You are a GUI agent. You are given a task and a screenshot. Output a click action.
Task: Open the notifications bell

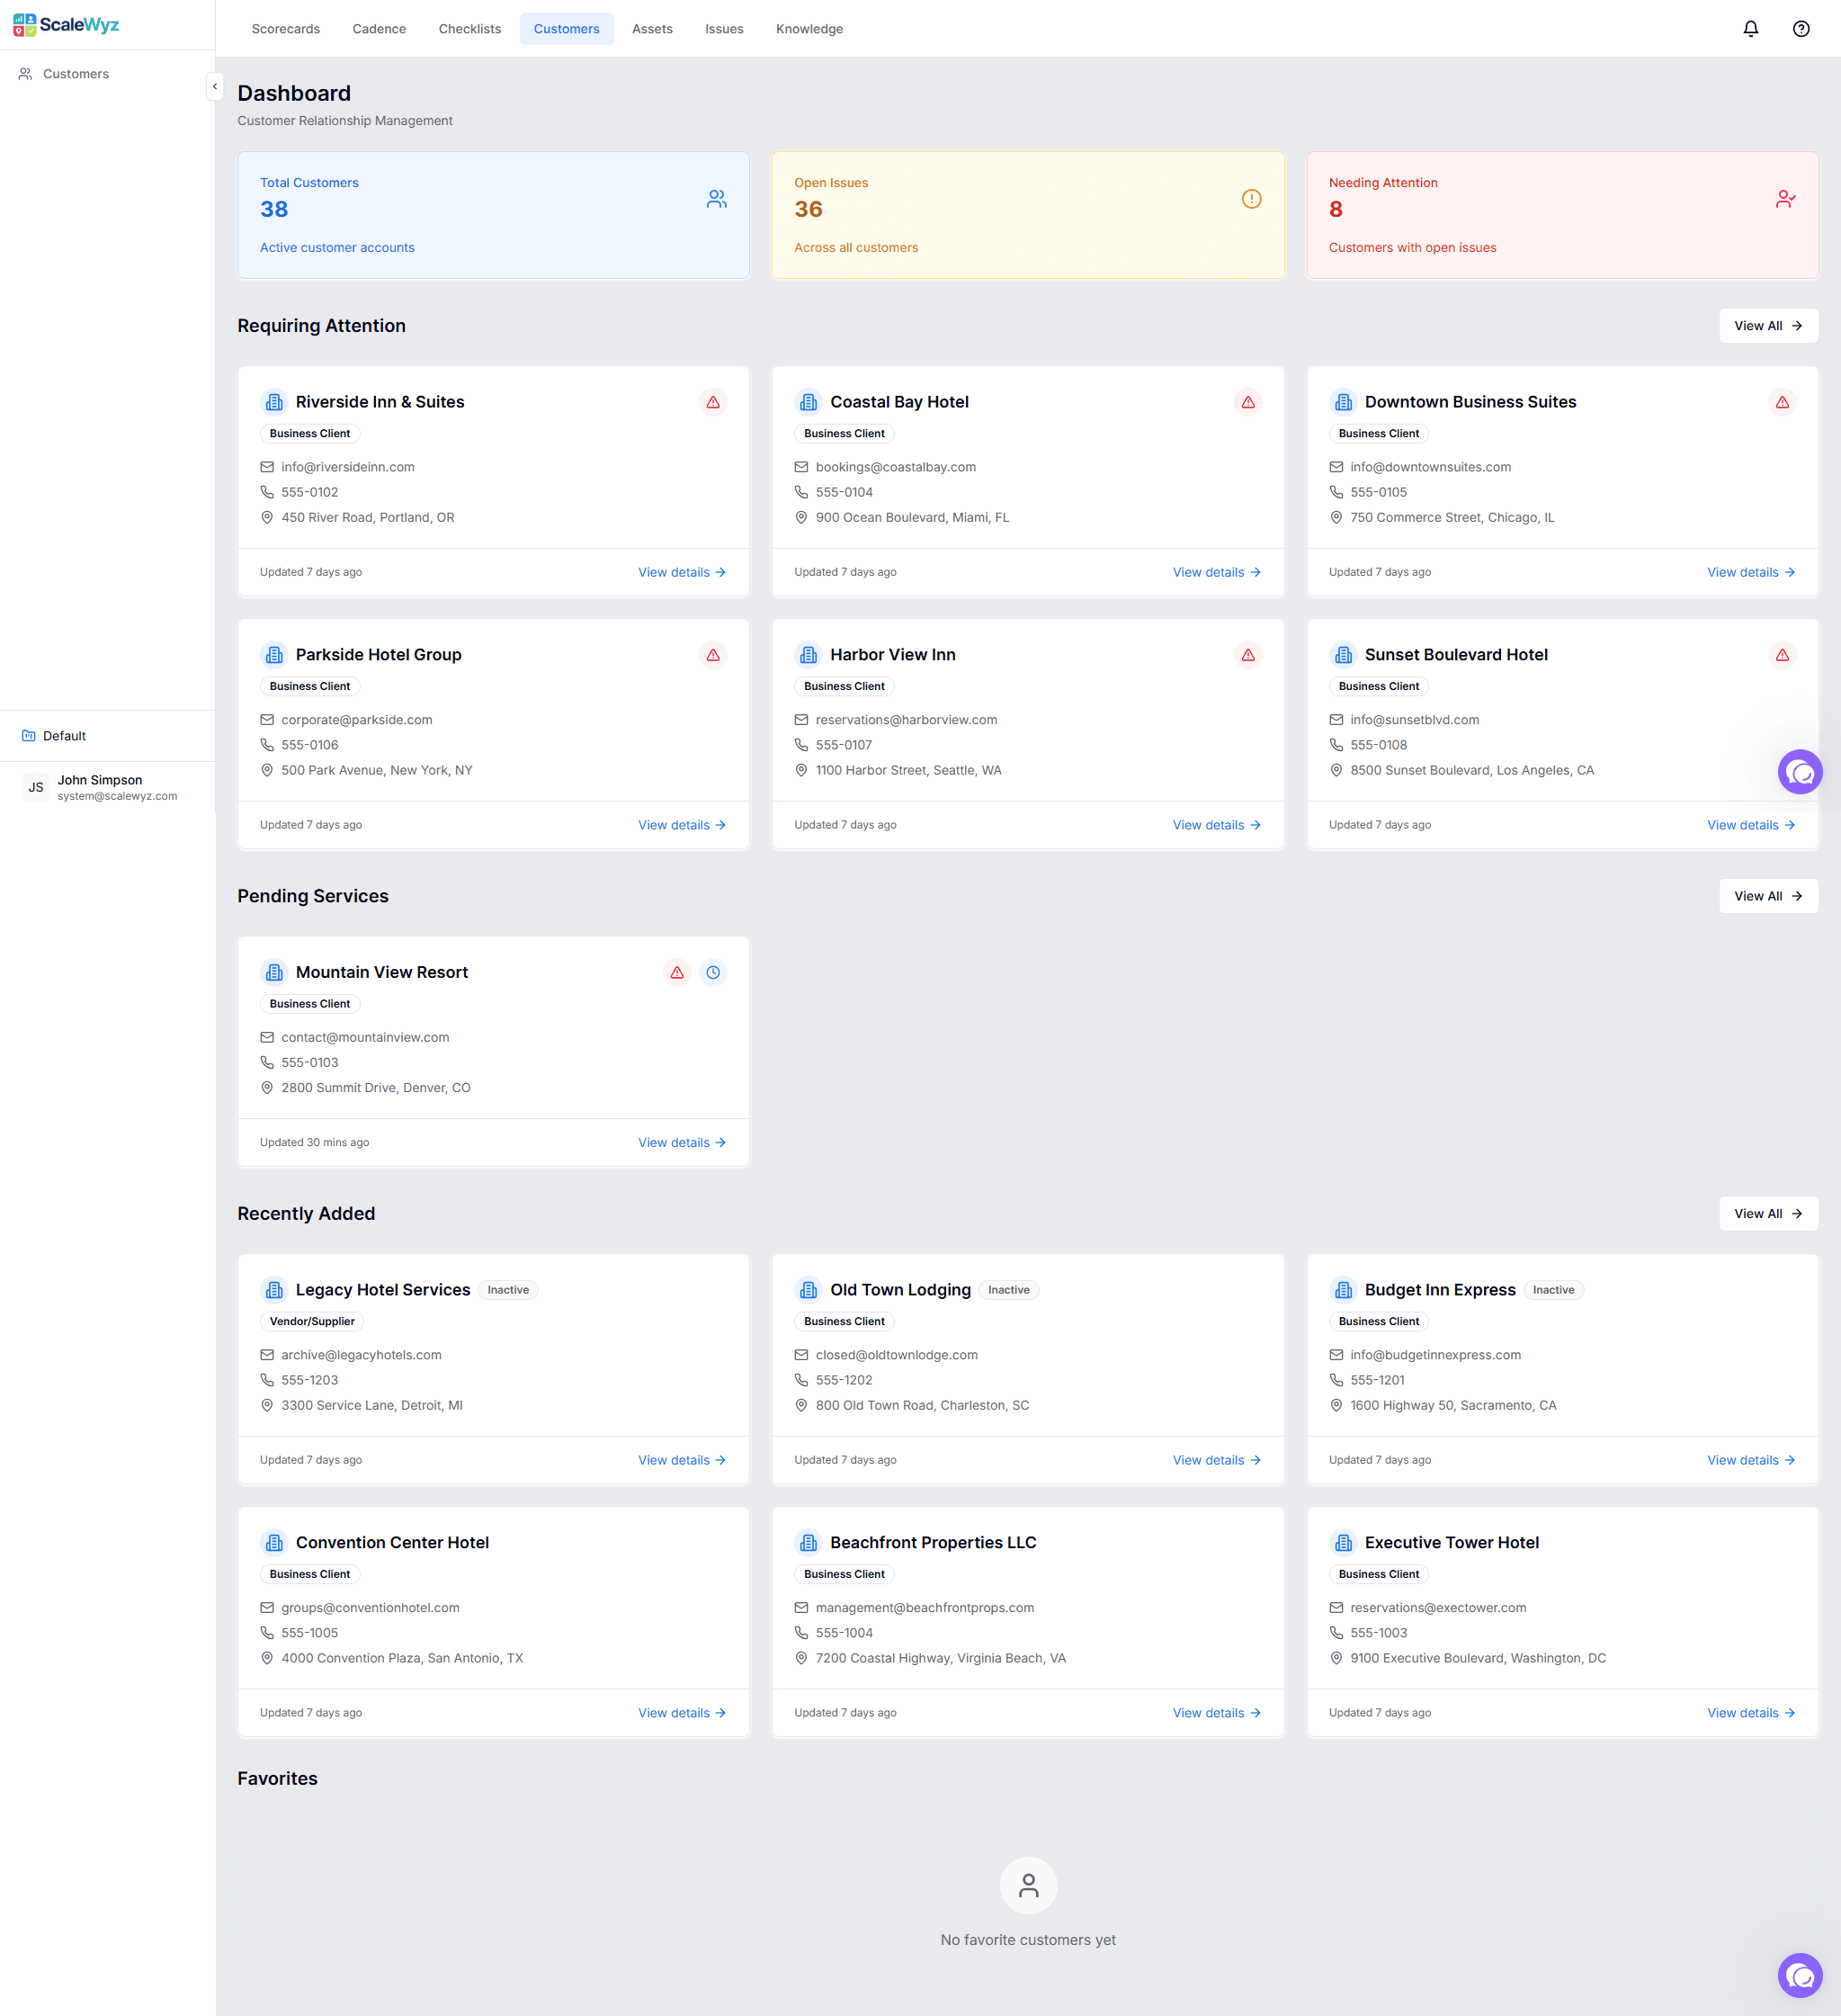tap(1751, 28)
